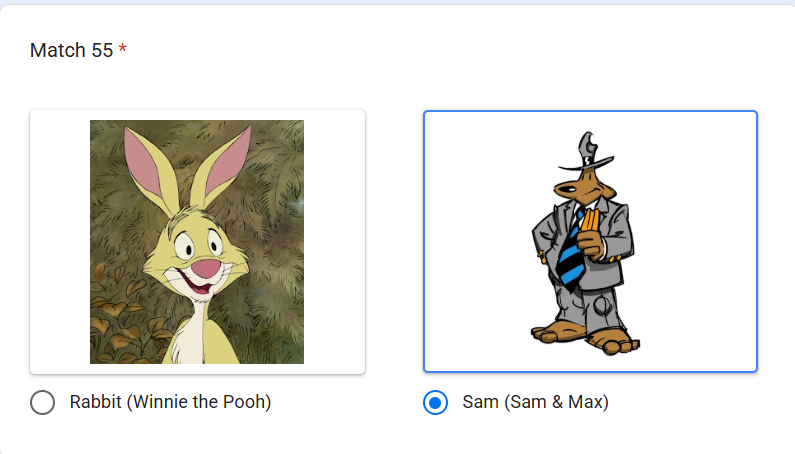Select the Rabbit (Winnie the Pooh) radio button
The width and height of the screenshot is (795, 454).
tap(43, 402)
